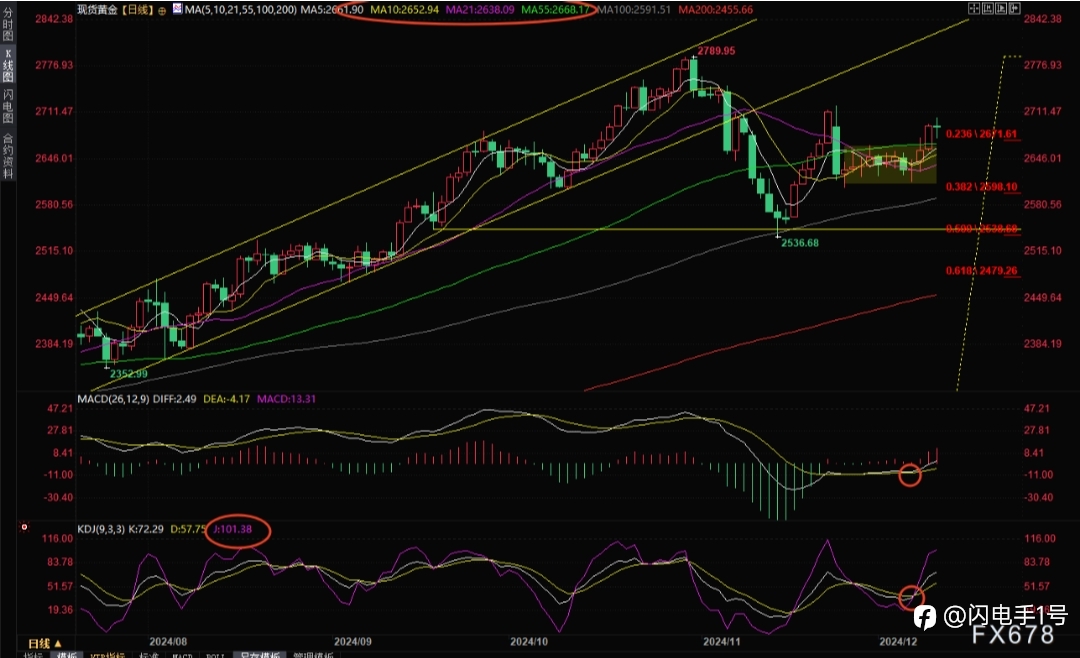The height and width of the screenshot is (658, 1080).
Task: Click the 另存模板 button at bottom
Action: tap(260, 655)
